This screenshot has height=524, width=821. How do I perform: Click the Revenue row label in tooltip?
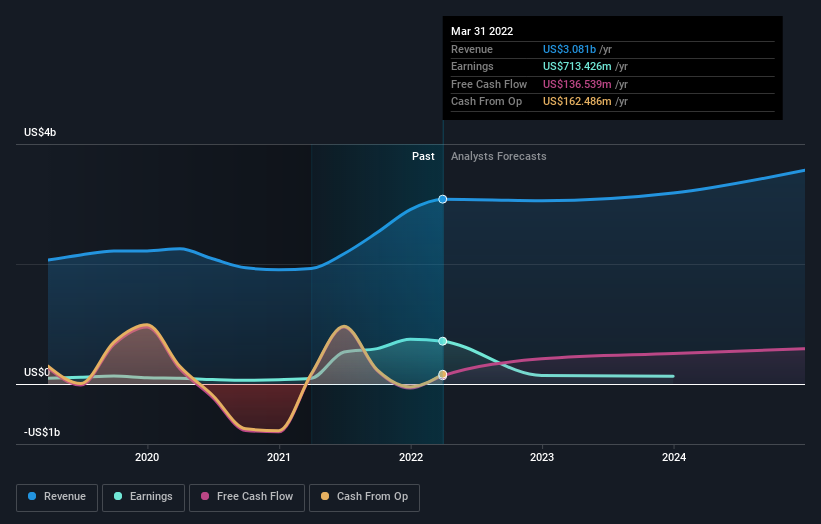472,49
